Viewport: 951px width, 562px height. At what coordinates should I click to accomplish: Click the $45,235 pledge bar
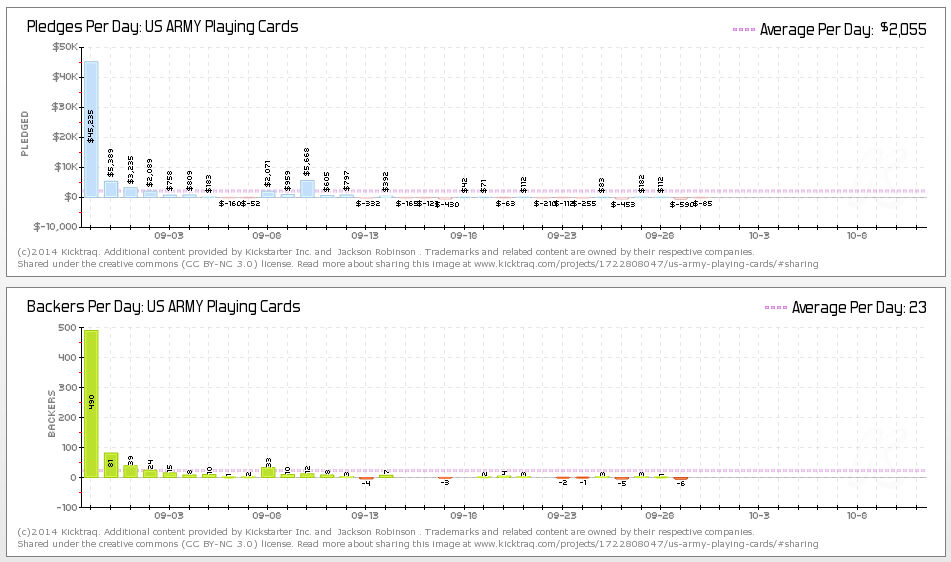pyautogui.click(x=91, y=128)
